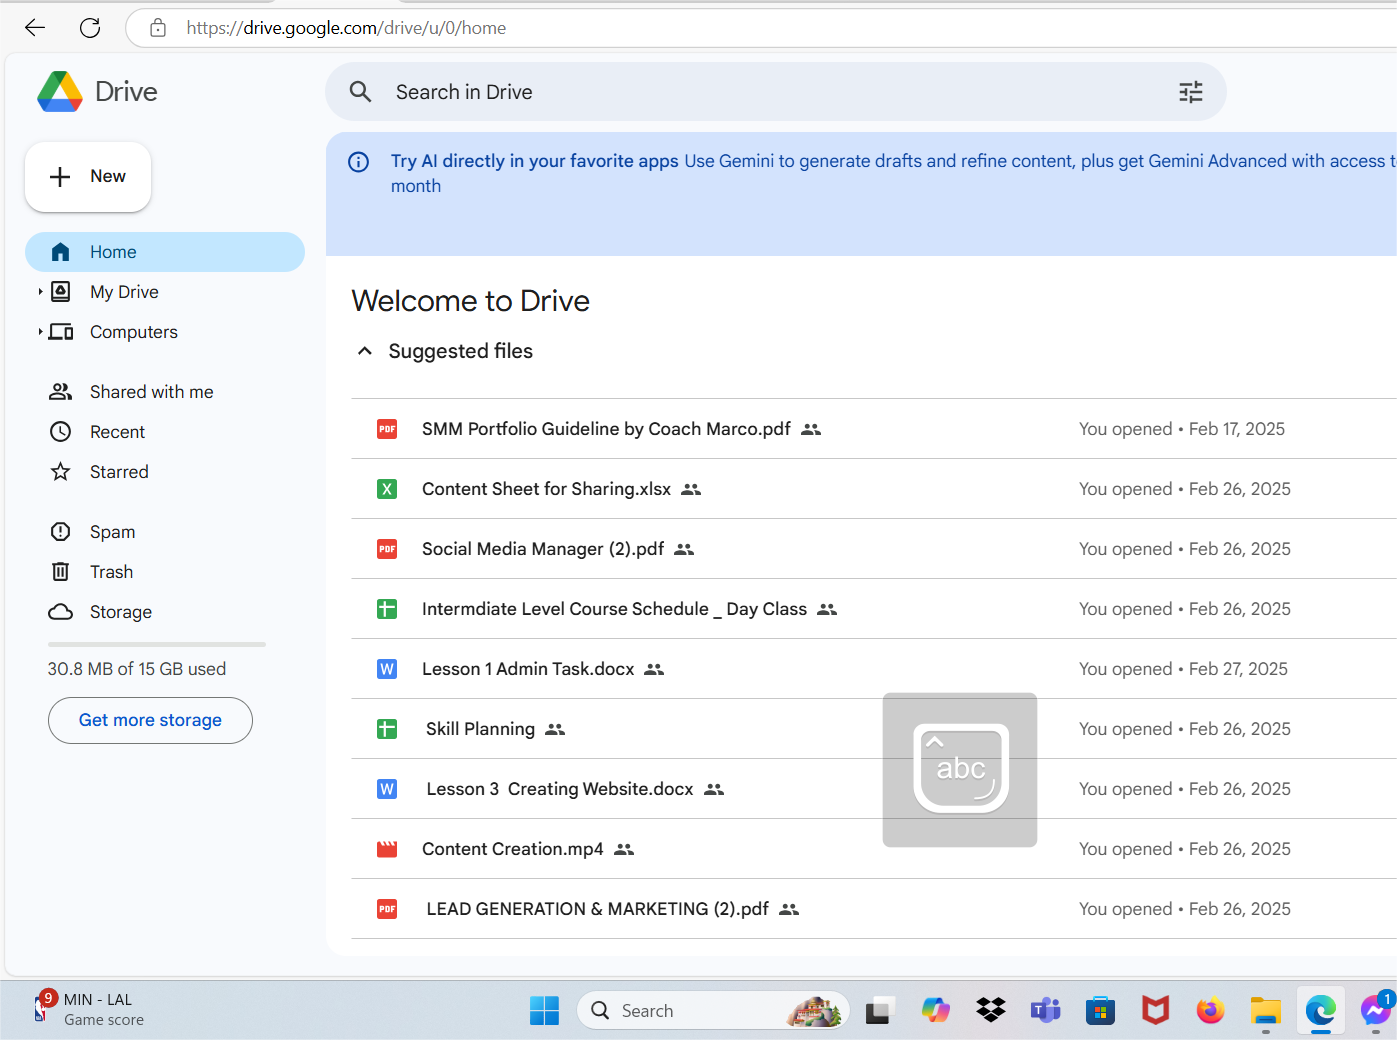This screenshot has height=1040, width=1397.
Task: Click the storage usage progress bar
Action: point(157,645)
